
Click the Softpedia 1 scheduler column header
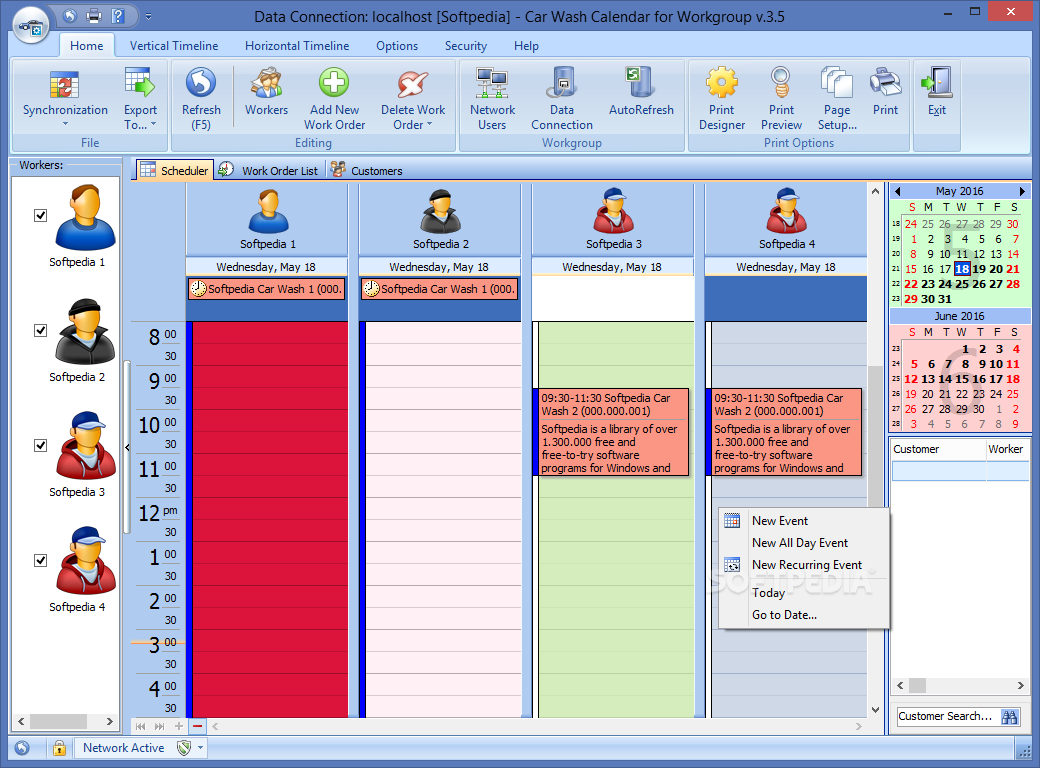(267, 220)
